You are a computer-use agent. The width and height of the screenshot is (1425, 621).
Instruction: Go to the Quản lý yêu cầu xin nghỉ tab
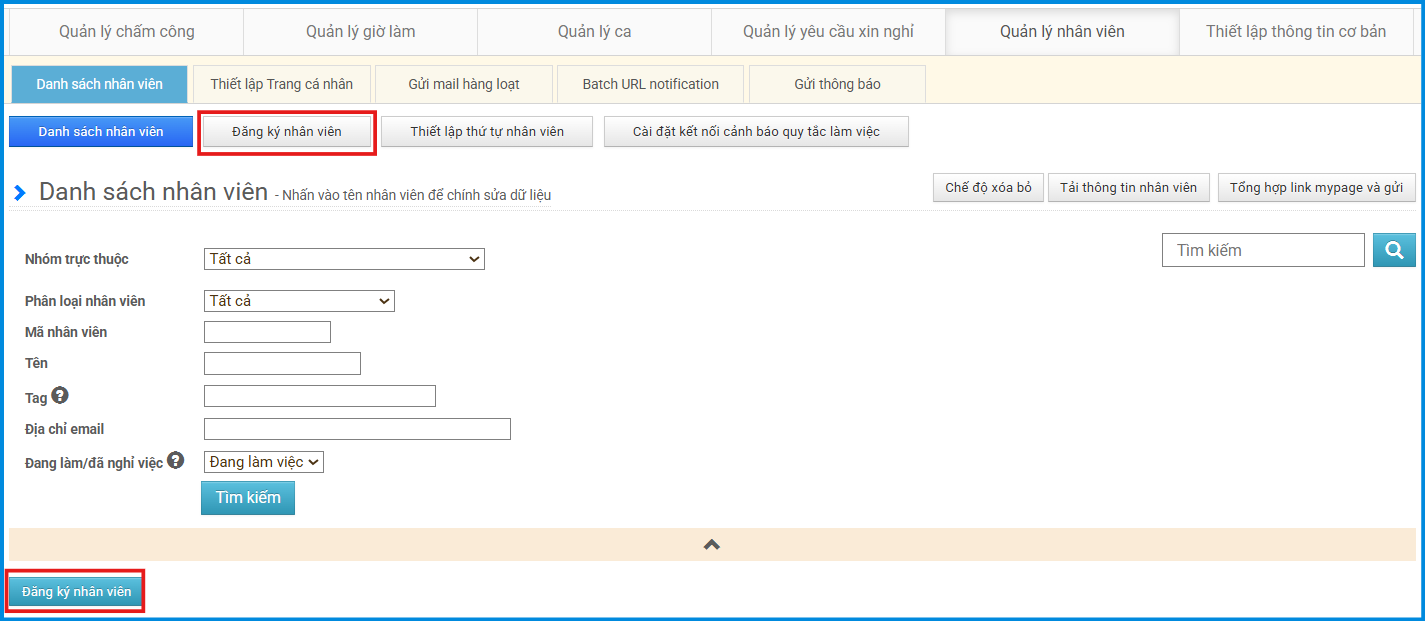click(x=828, y=32)
